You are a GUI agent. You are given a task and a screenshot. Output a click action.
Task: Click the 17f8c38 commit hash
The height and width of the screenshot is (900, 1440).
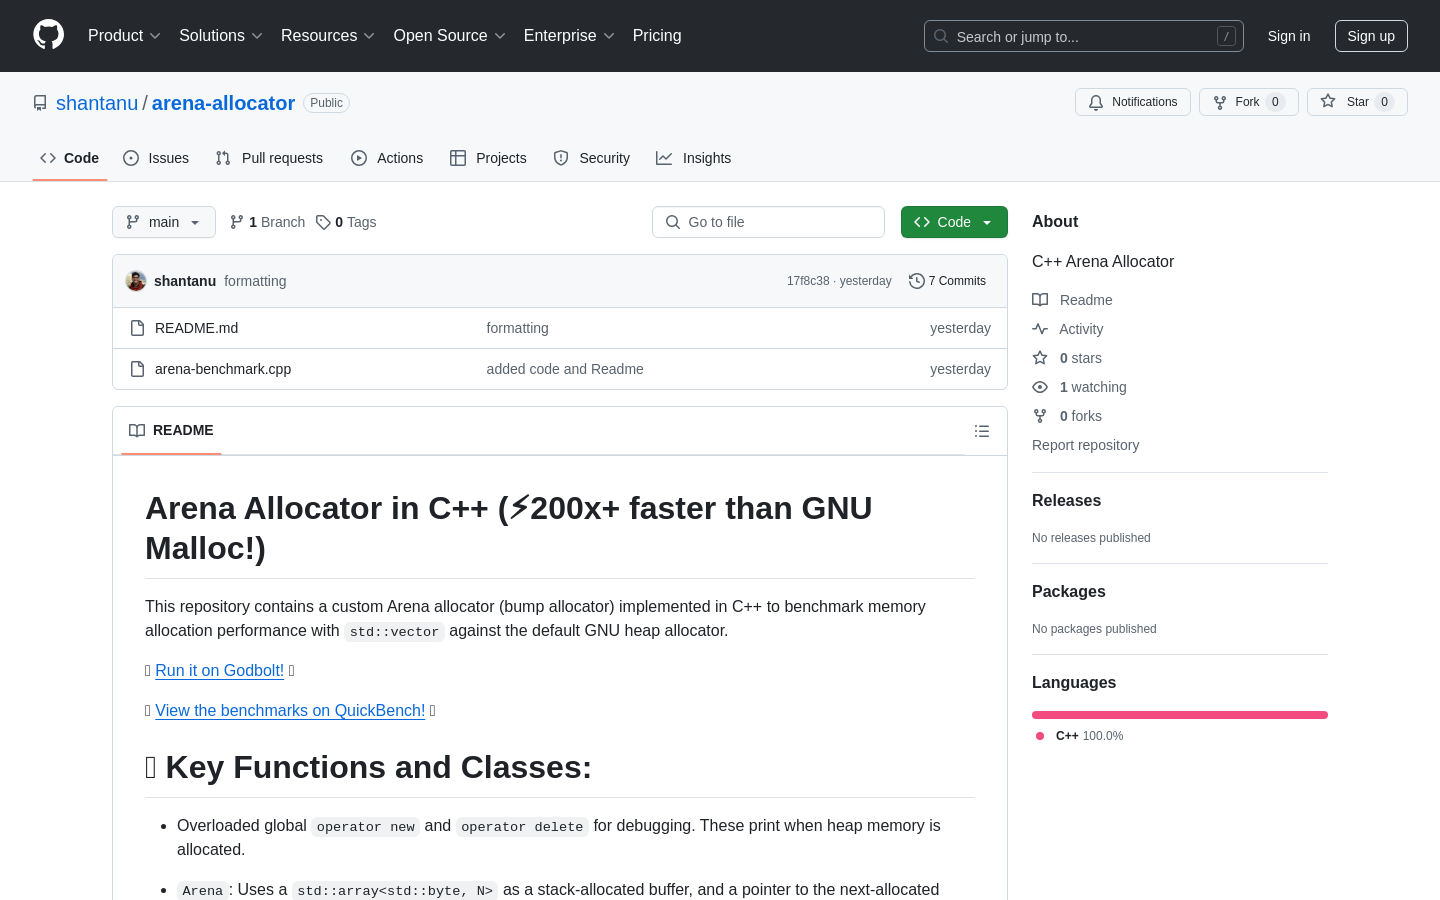(x=808, y=281)
